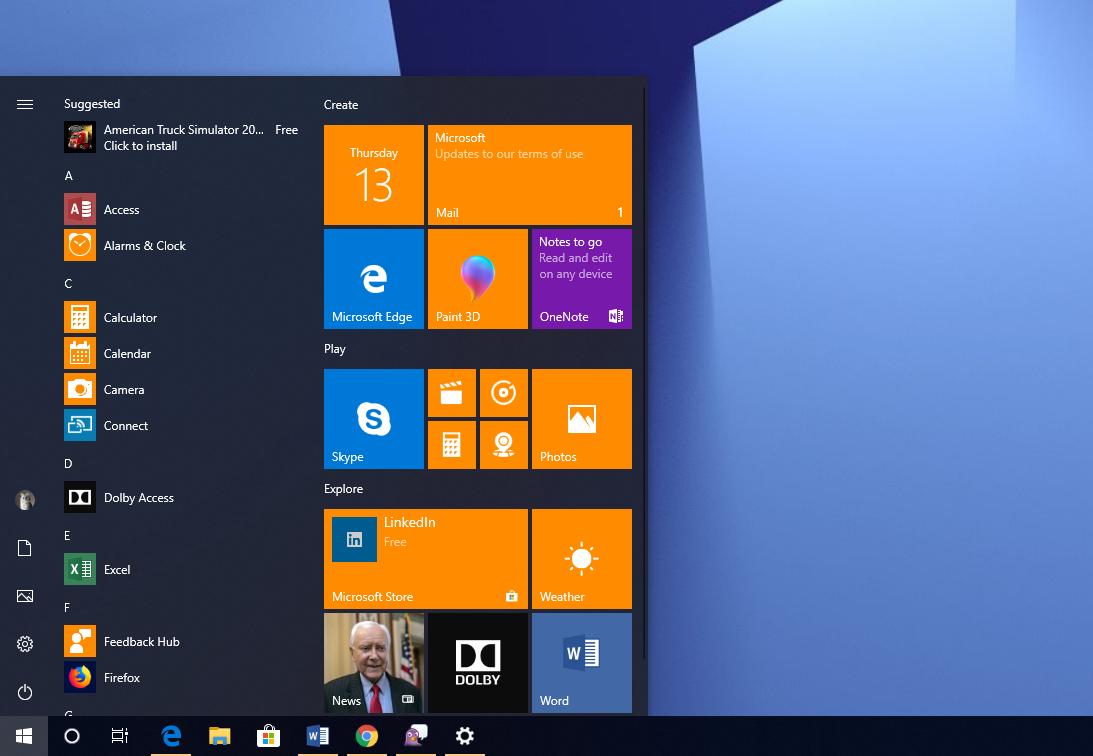Open the hamburger menu in Start
The height and width of the screenshot is (756, 1093).
coord(25,105)
